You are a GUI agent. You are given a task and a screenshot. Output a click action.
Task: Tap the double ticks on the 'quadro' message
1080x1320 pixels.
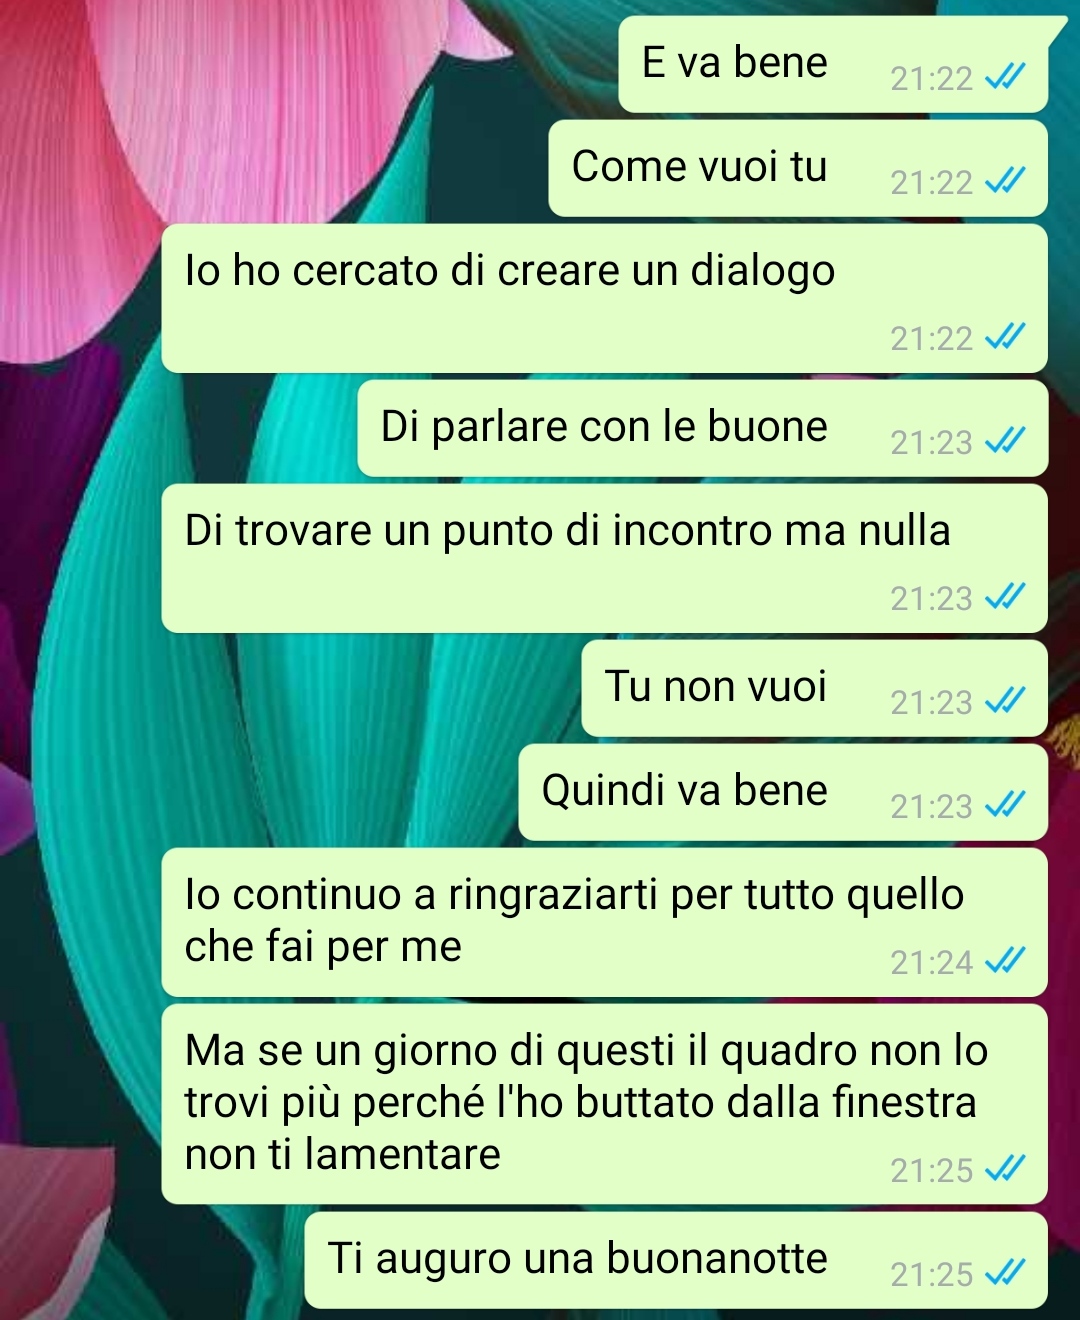[x=1005, y=1169]
